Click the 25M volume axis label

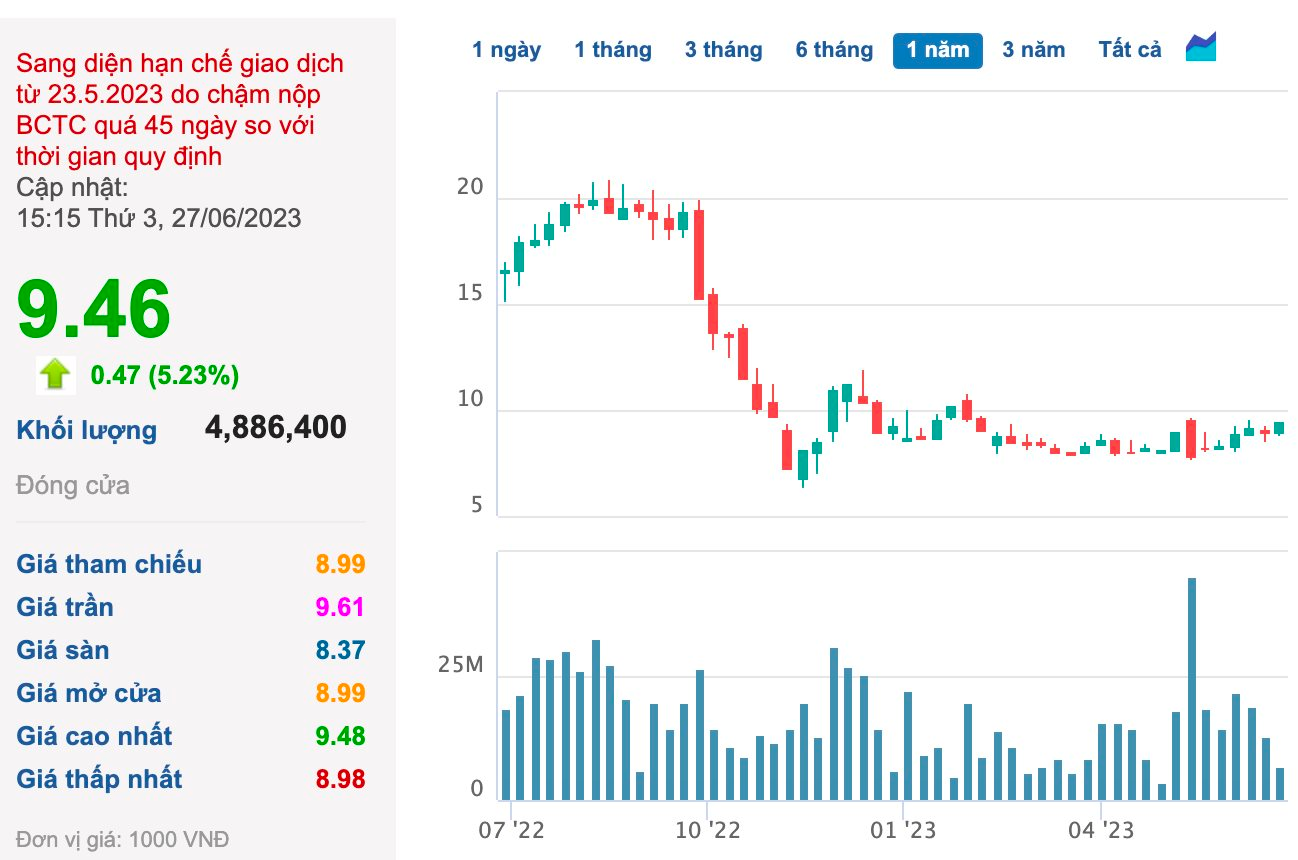460,666
